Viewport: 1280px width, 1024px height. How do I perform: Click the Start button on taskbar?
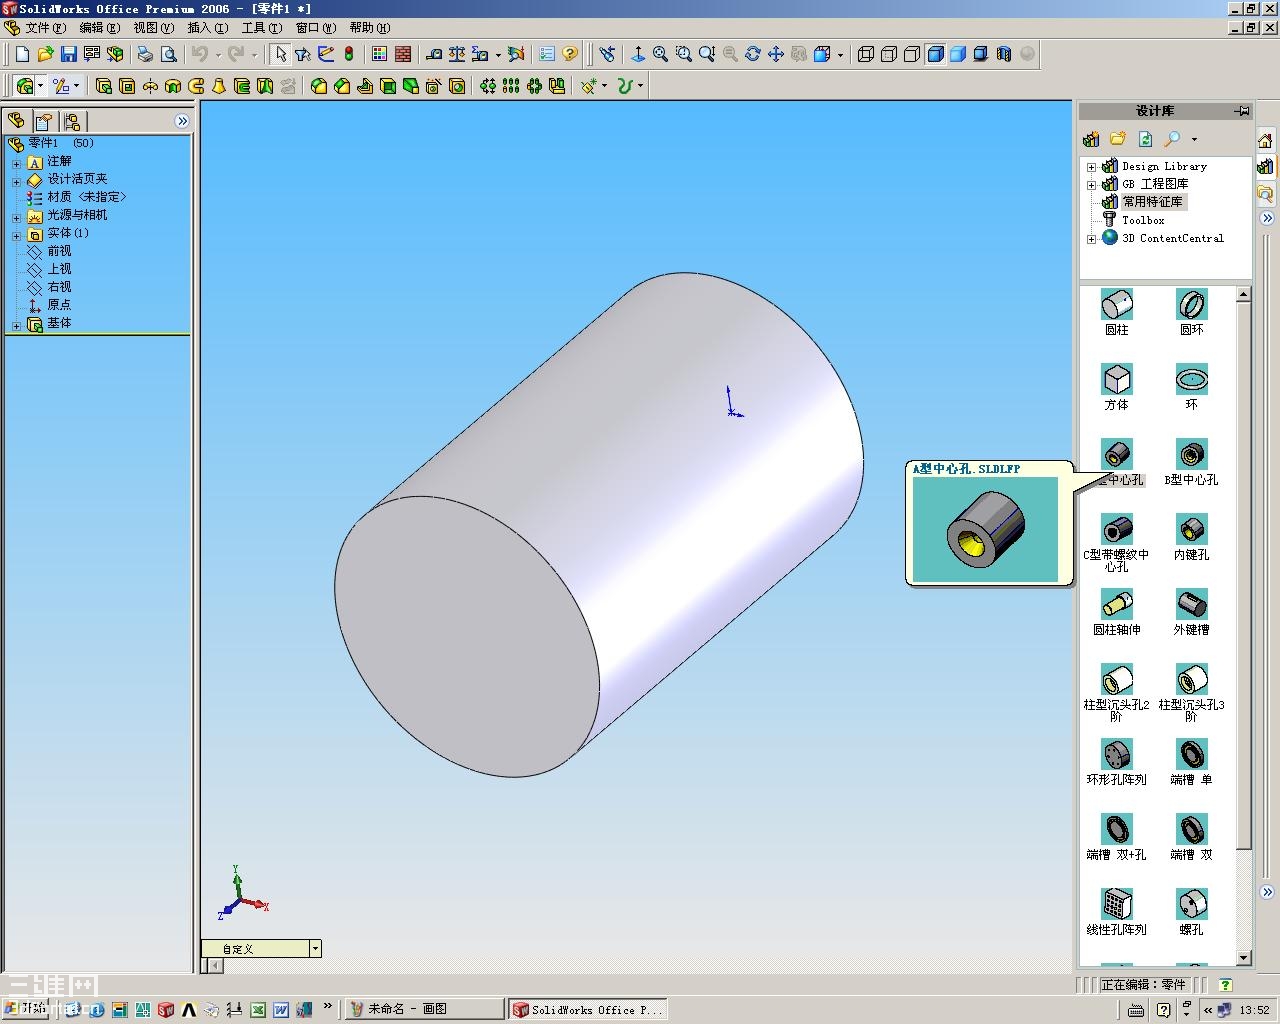tap(25, 1009)
